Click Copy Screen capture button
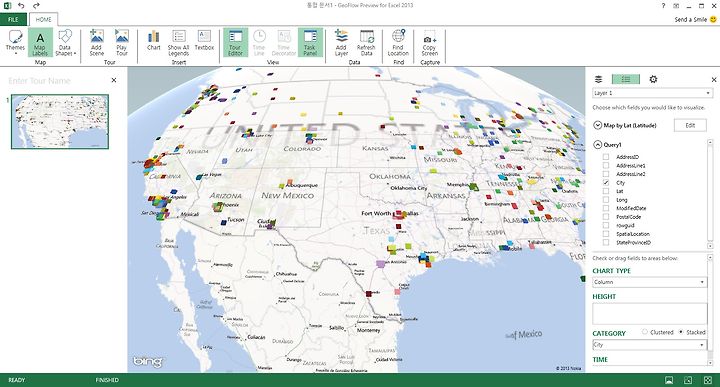The width and height of the screenshot is (720, 387). pyautogui.click(x=429, y=42)
